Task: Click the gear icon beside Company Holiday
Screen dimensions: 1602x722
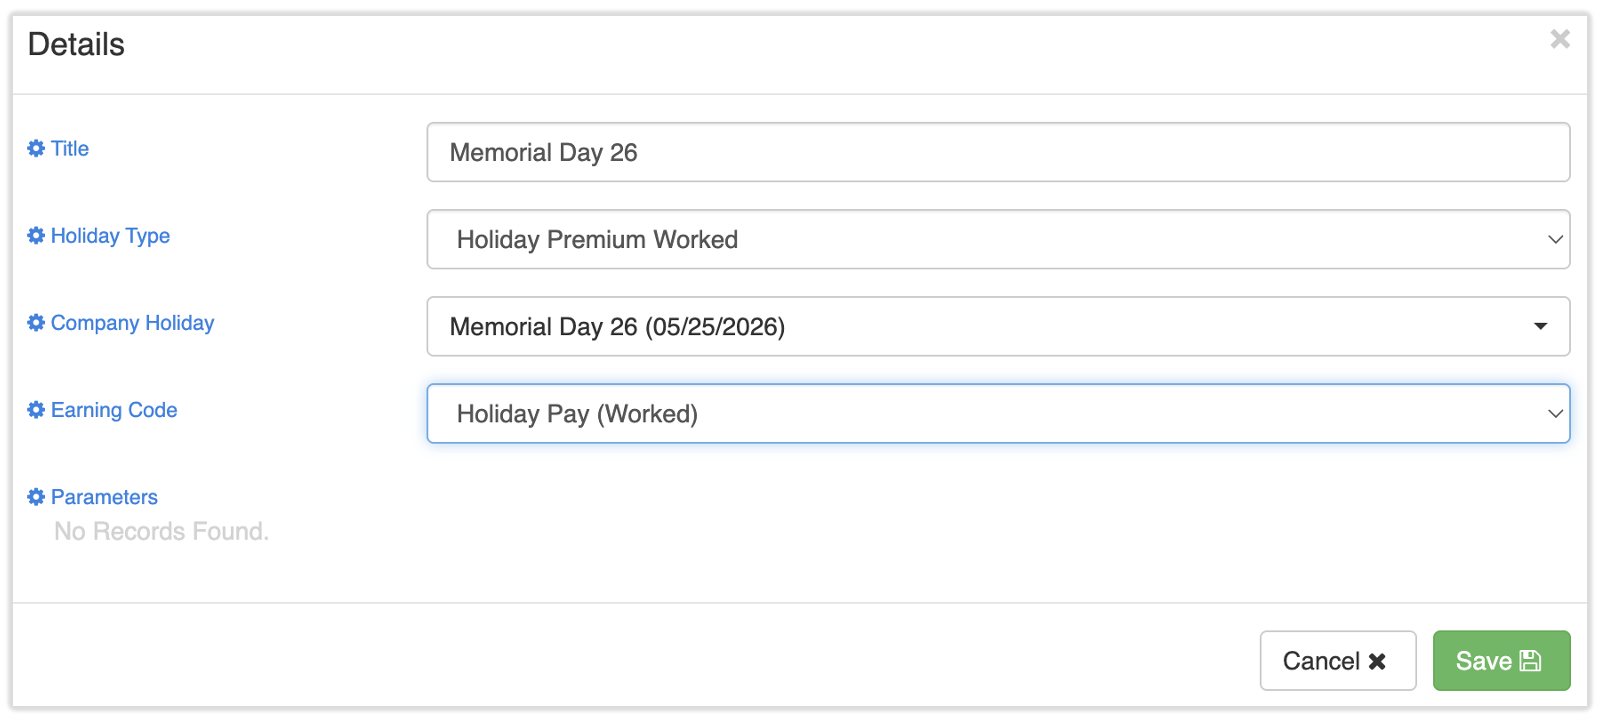Action: (x=36, y=323)
